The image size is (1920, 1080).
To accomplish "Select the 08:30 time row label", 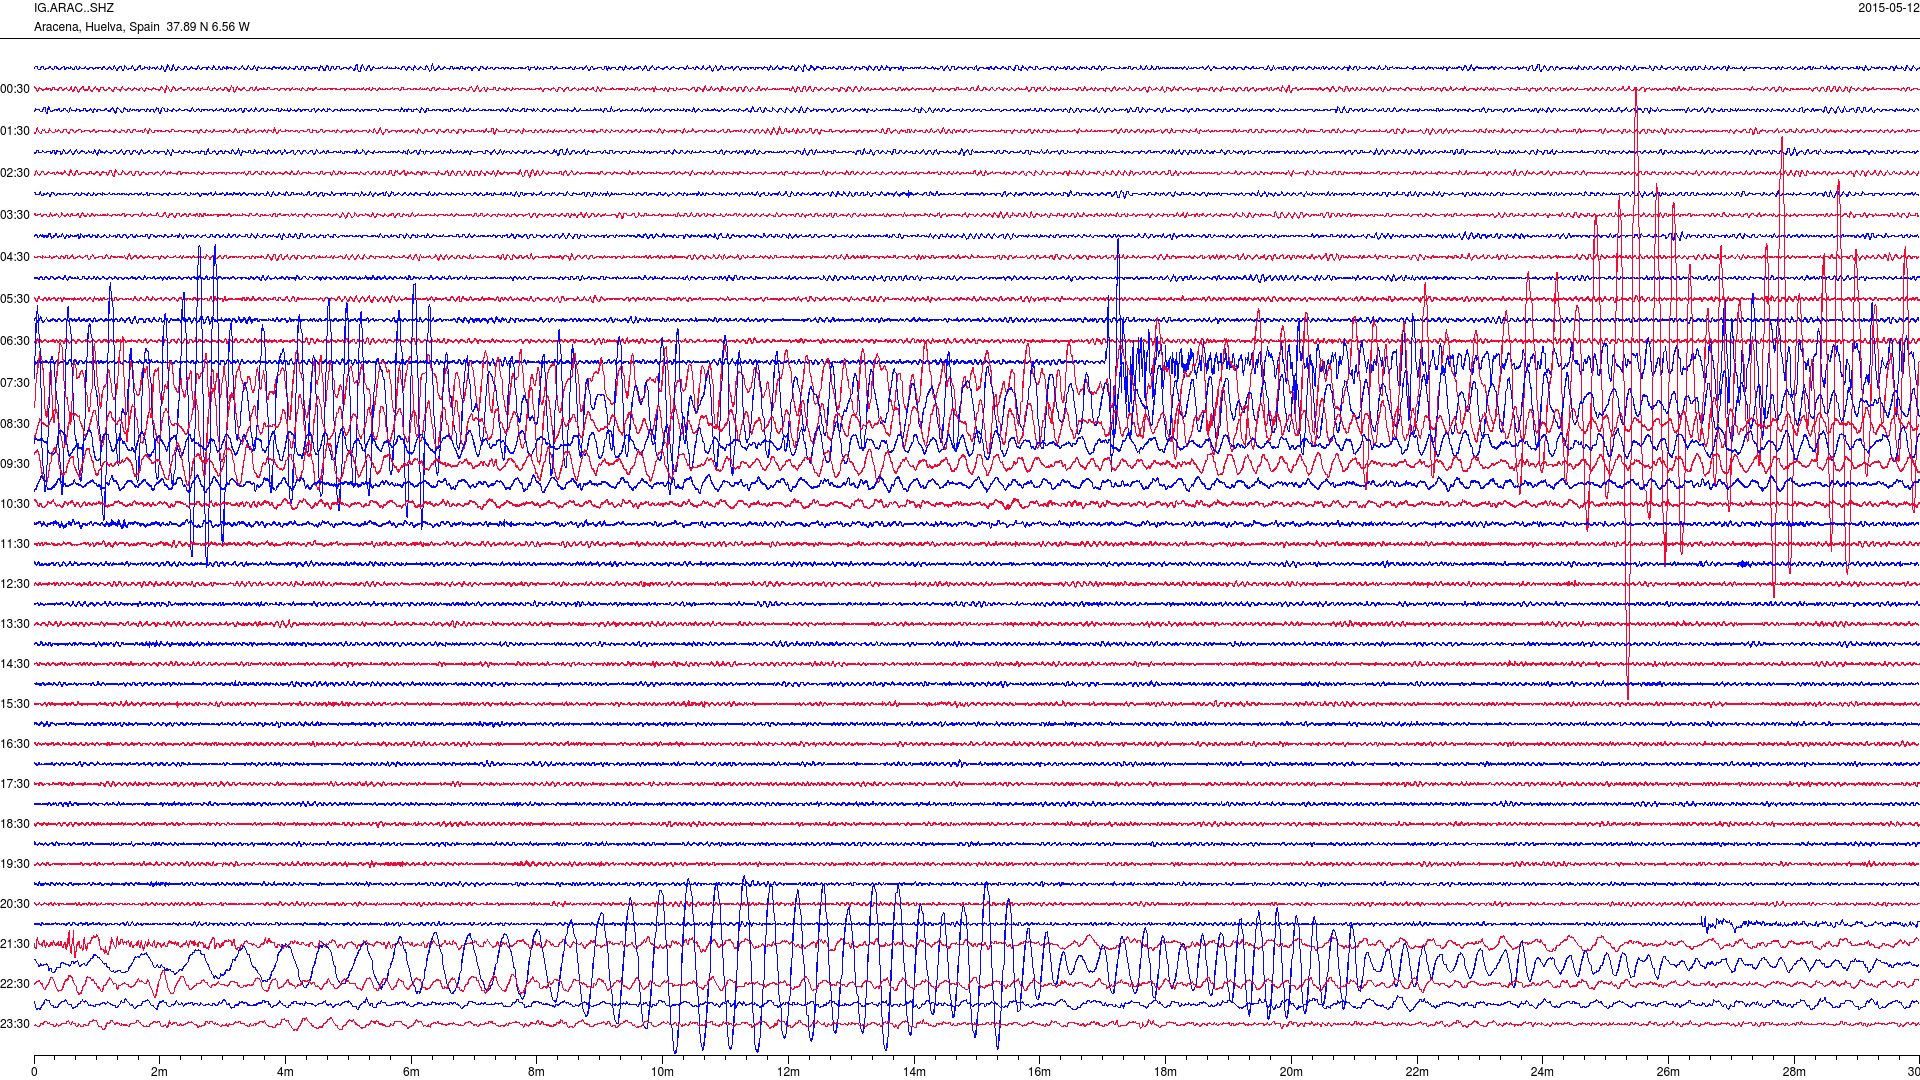I will point(15,424).
